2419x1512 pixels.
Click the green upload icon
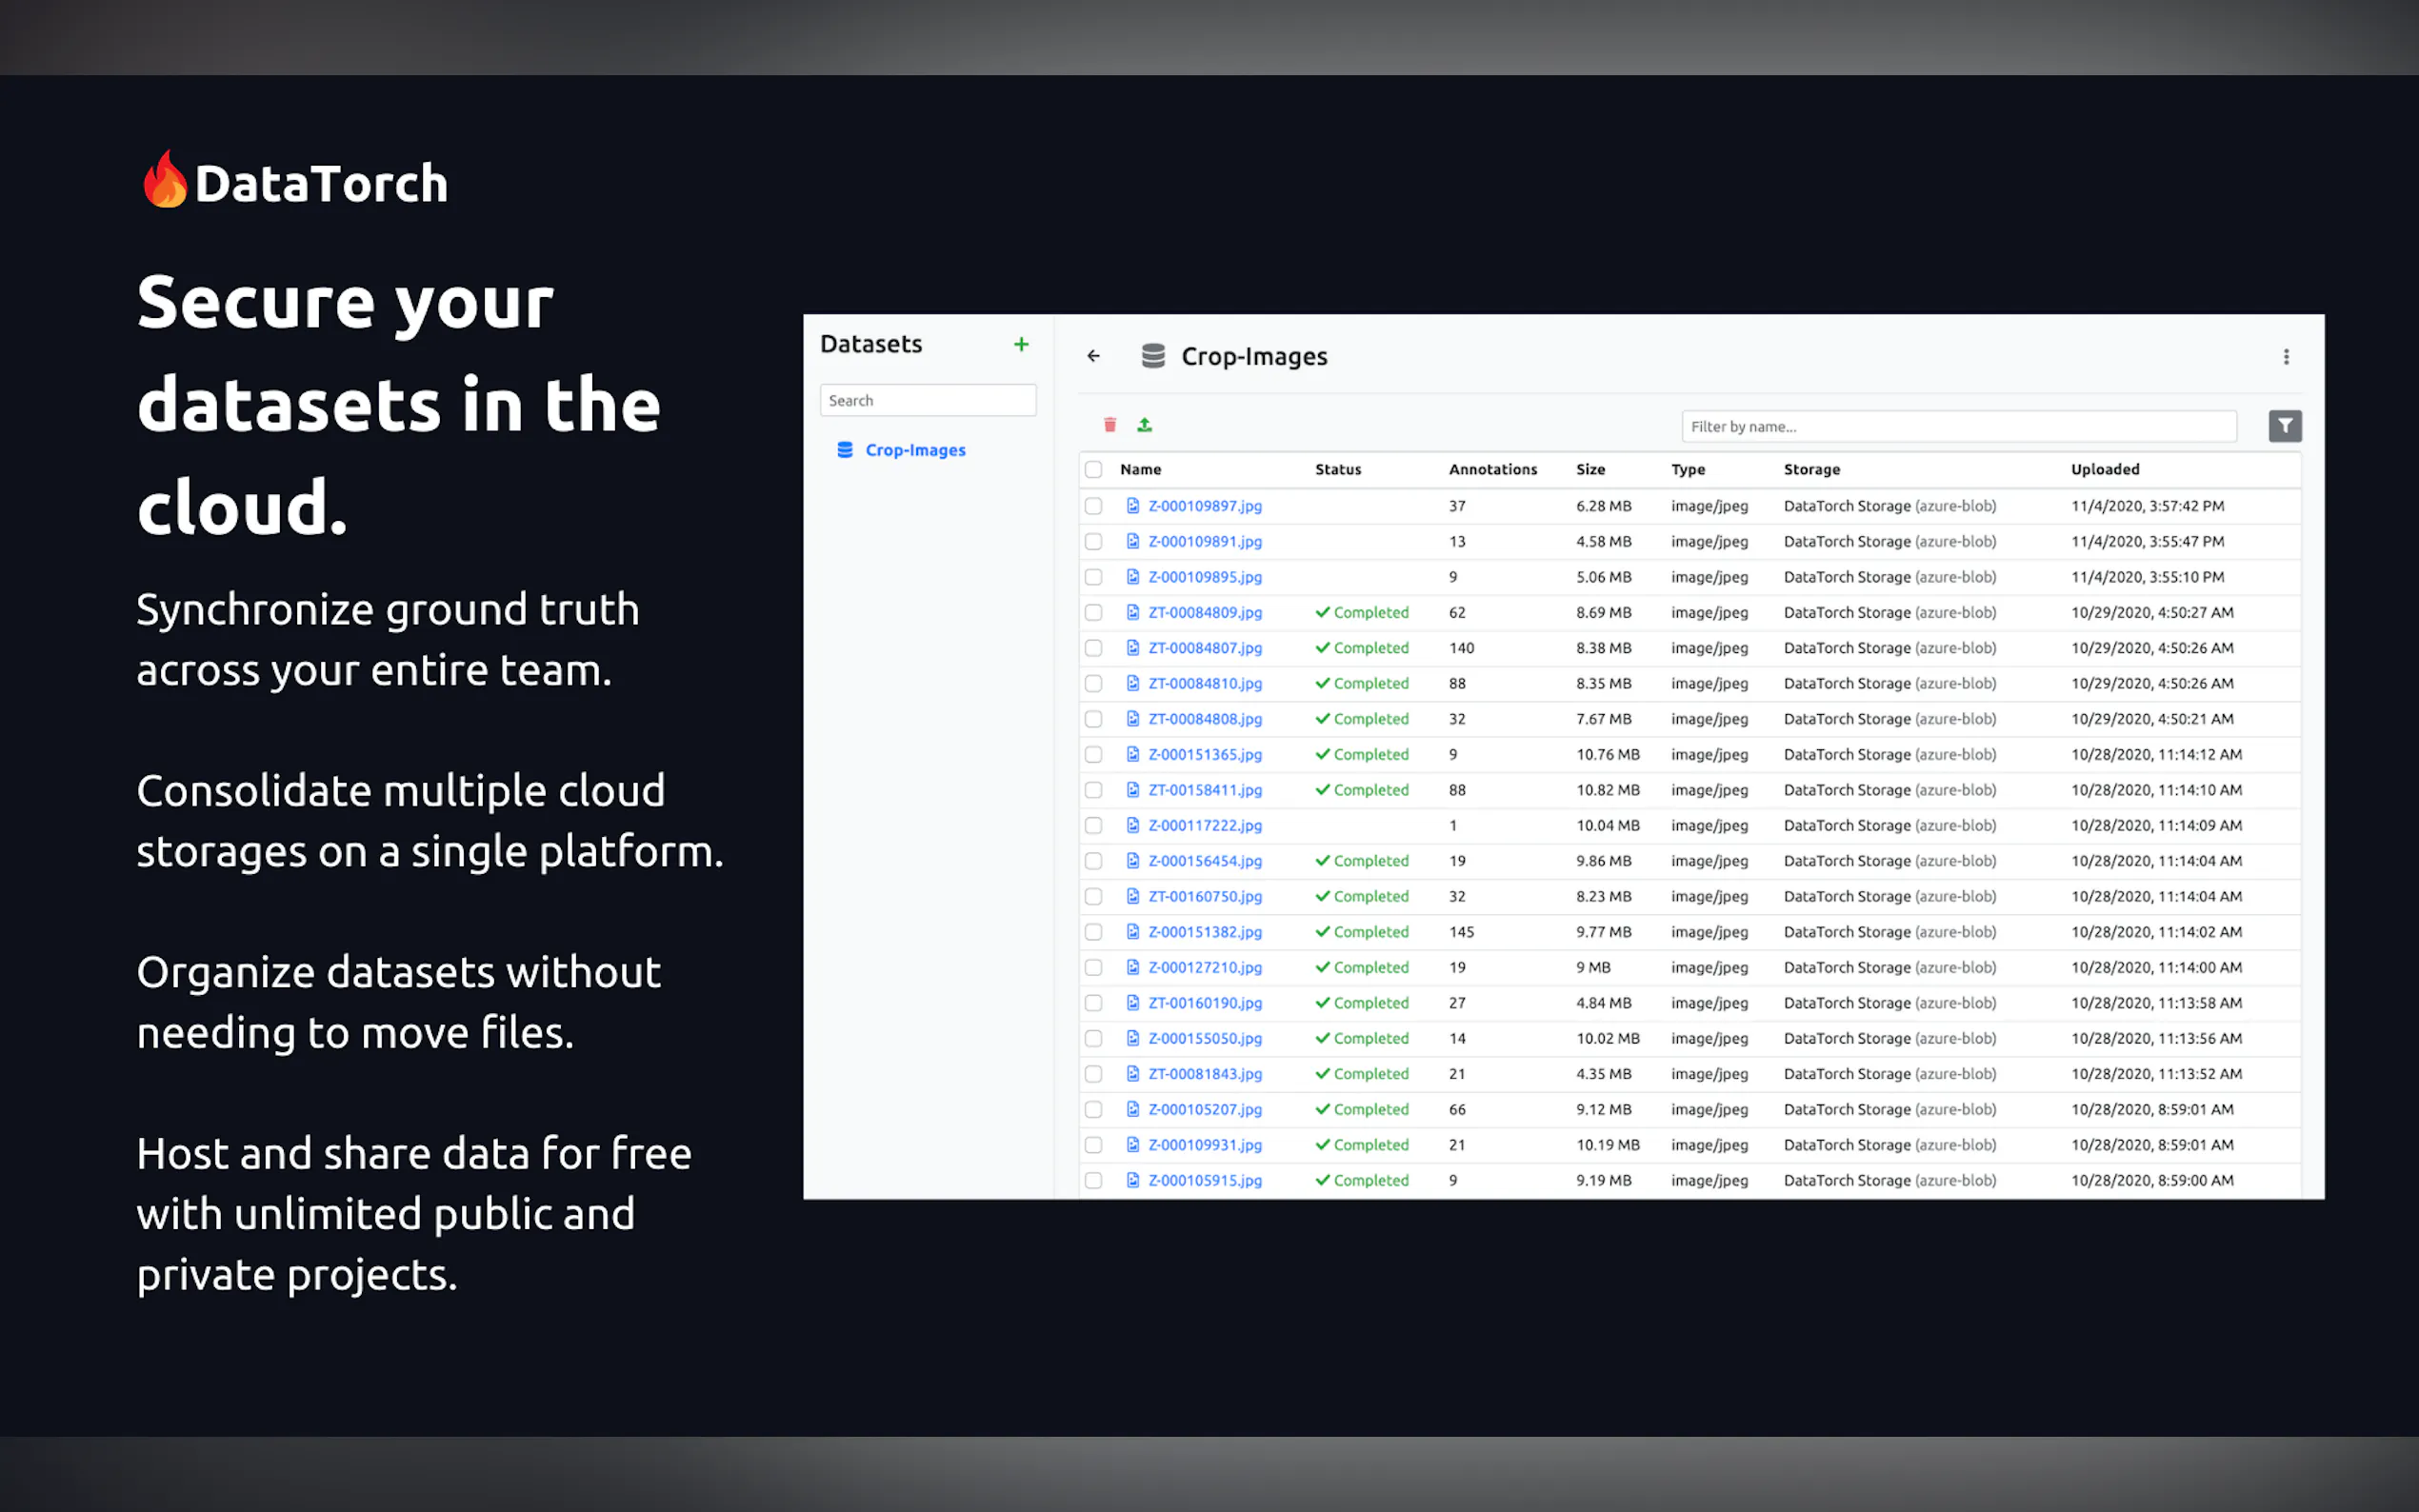pos(1145,425)
